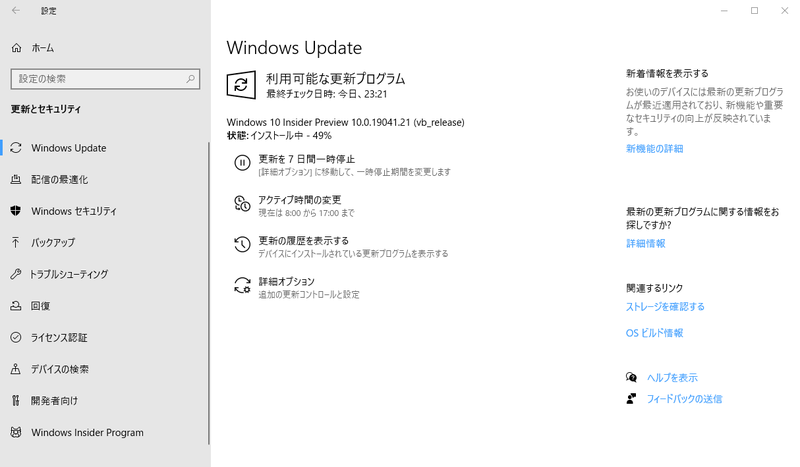
Task: Open ストレージを確認する link
Action: [x=665, y=307]
